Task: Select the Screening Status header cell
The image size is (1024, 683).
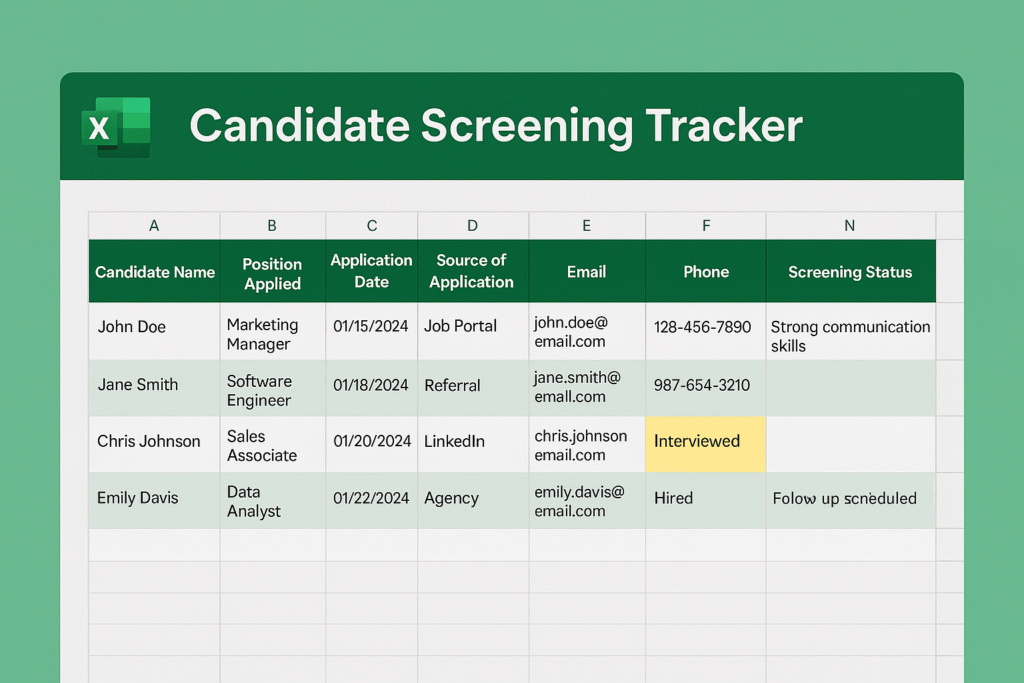Action: click(x=849, y=271)
